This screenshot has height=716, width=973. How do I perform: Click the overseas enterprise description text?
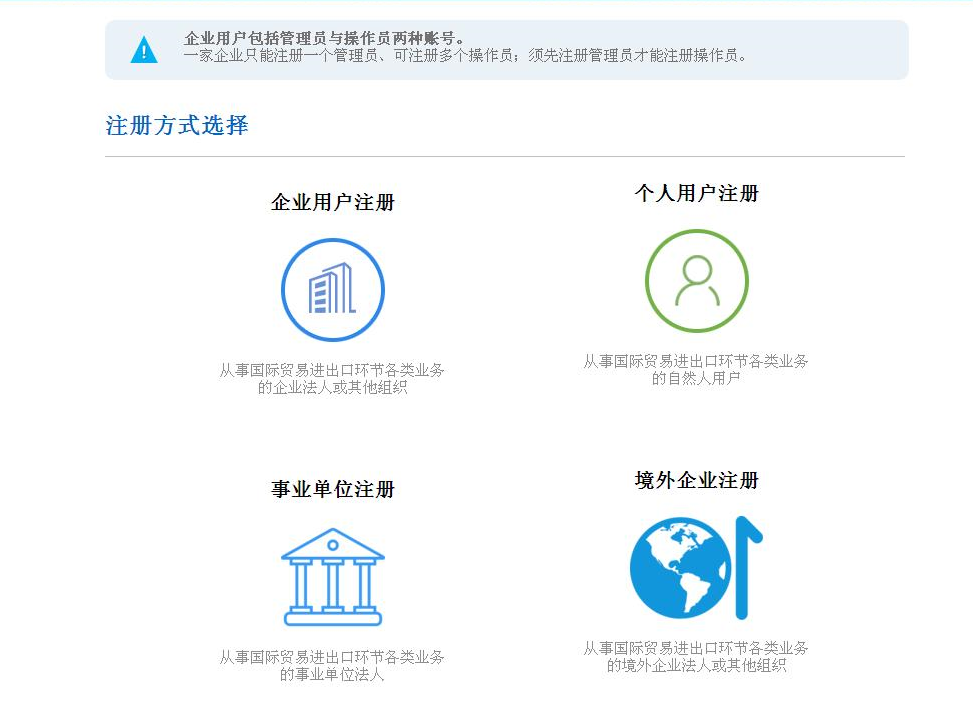[x=696, y=658]
